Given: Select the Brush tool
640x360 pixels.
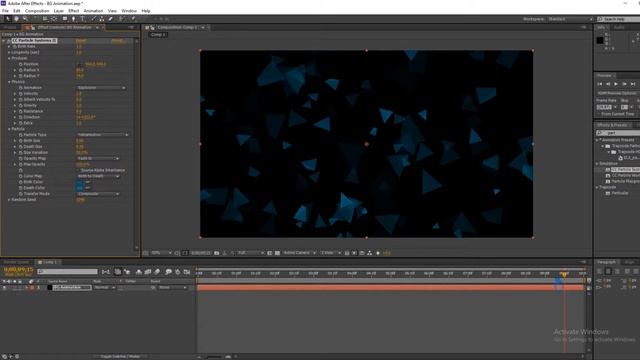Looking at the screenshot, I should [x=93, y=19].
